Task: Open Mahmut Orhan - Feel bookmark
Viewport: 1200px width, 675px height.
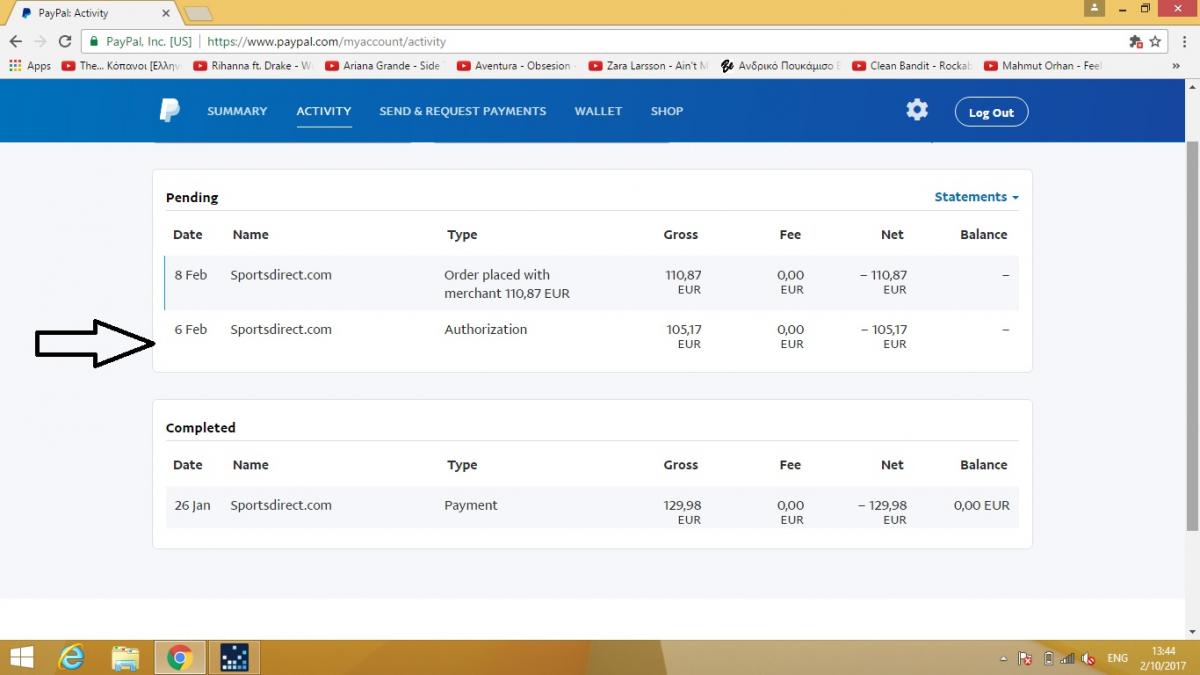Action: (1043, 66)
